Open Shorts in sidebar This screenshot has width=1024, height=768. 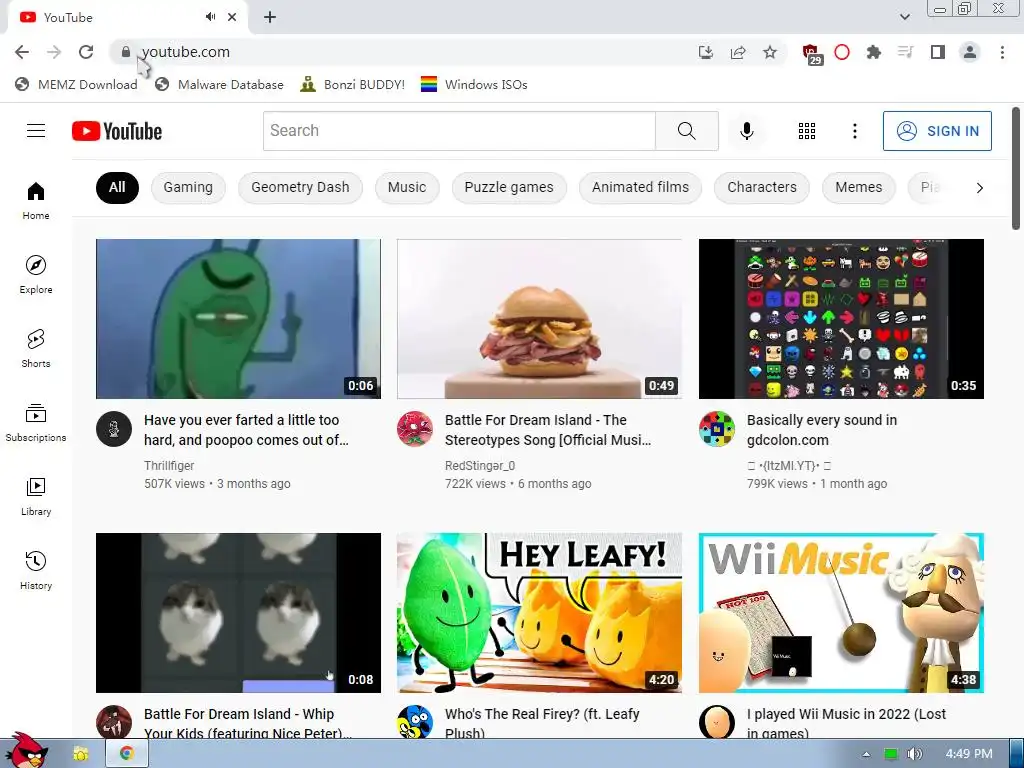(x=36, y=348)
